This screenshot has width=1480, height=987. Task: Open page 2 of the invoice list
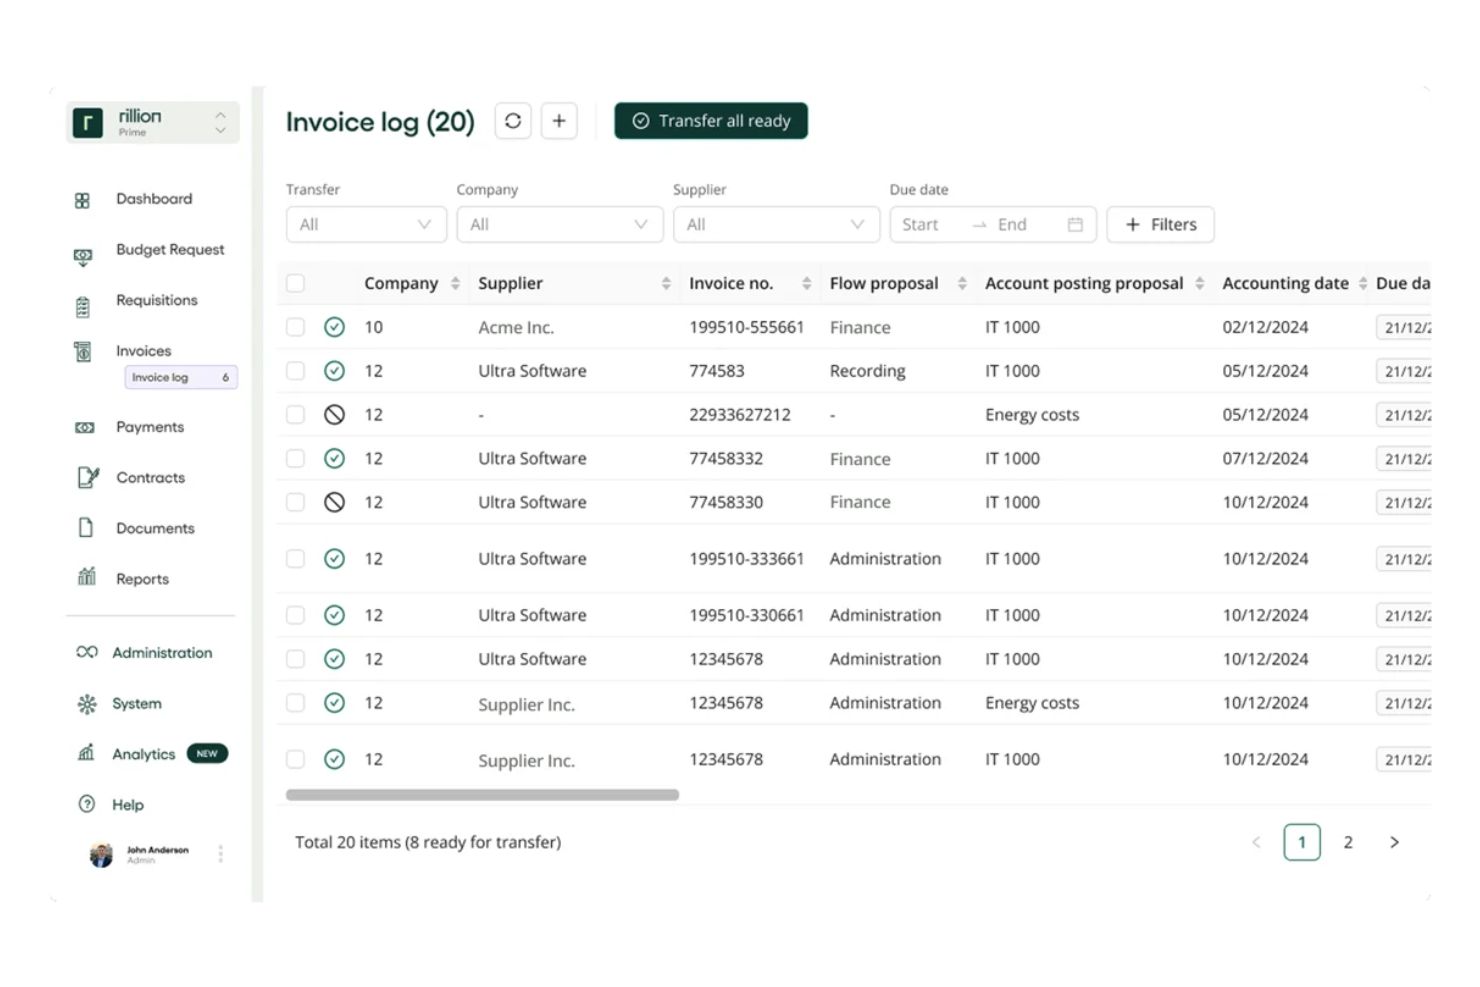[x=1348, y=842]
